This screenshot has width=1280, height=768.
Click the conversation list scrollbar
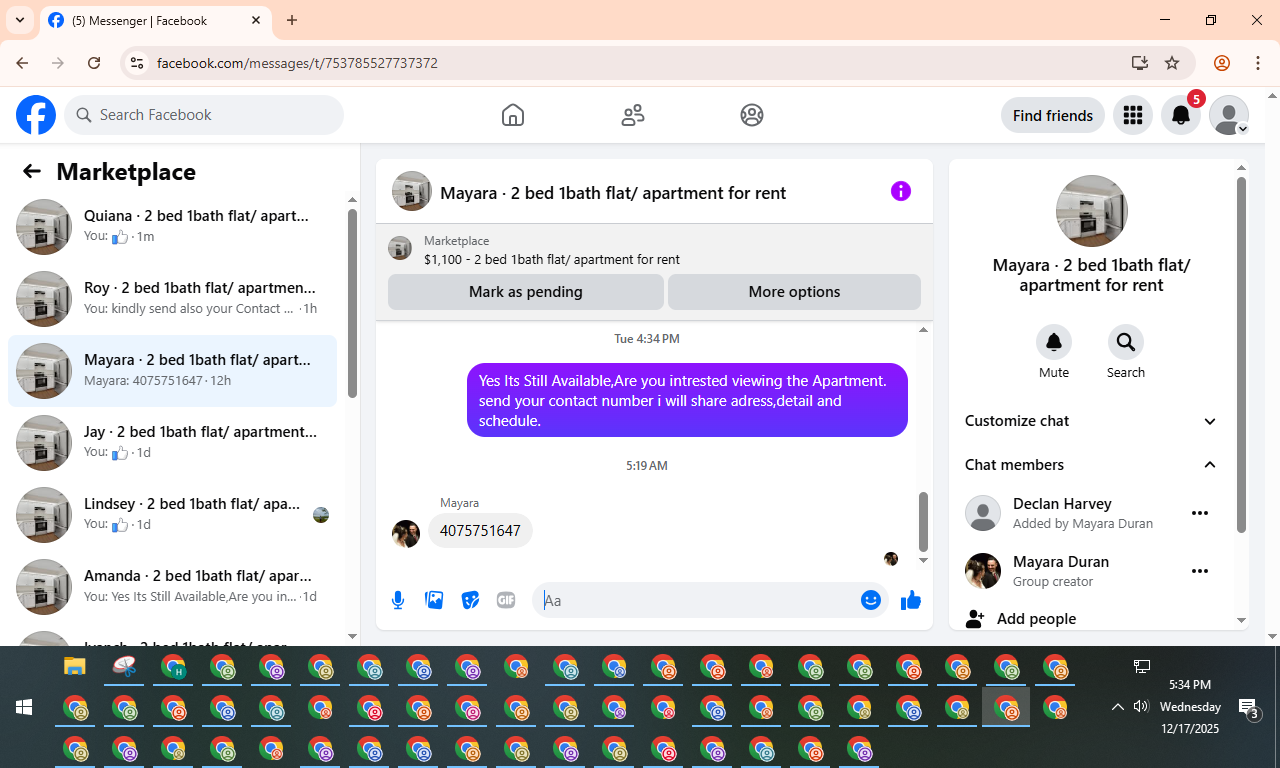pos(352,303)
